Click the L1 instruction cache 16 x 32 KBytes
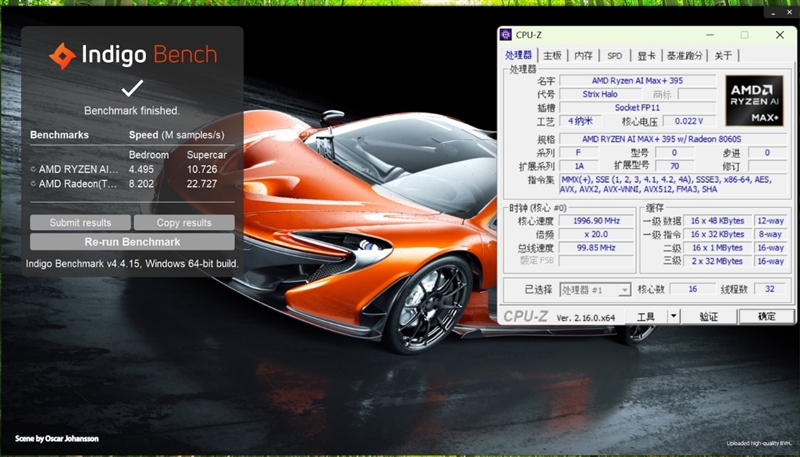The image size is (800, 457). (717, 234)
